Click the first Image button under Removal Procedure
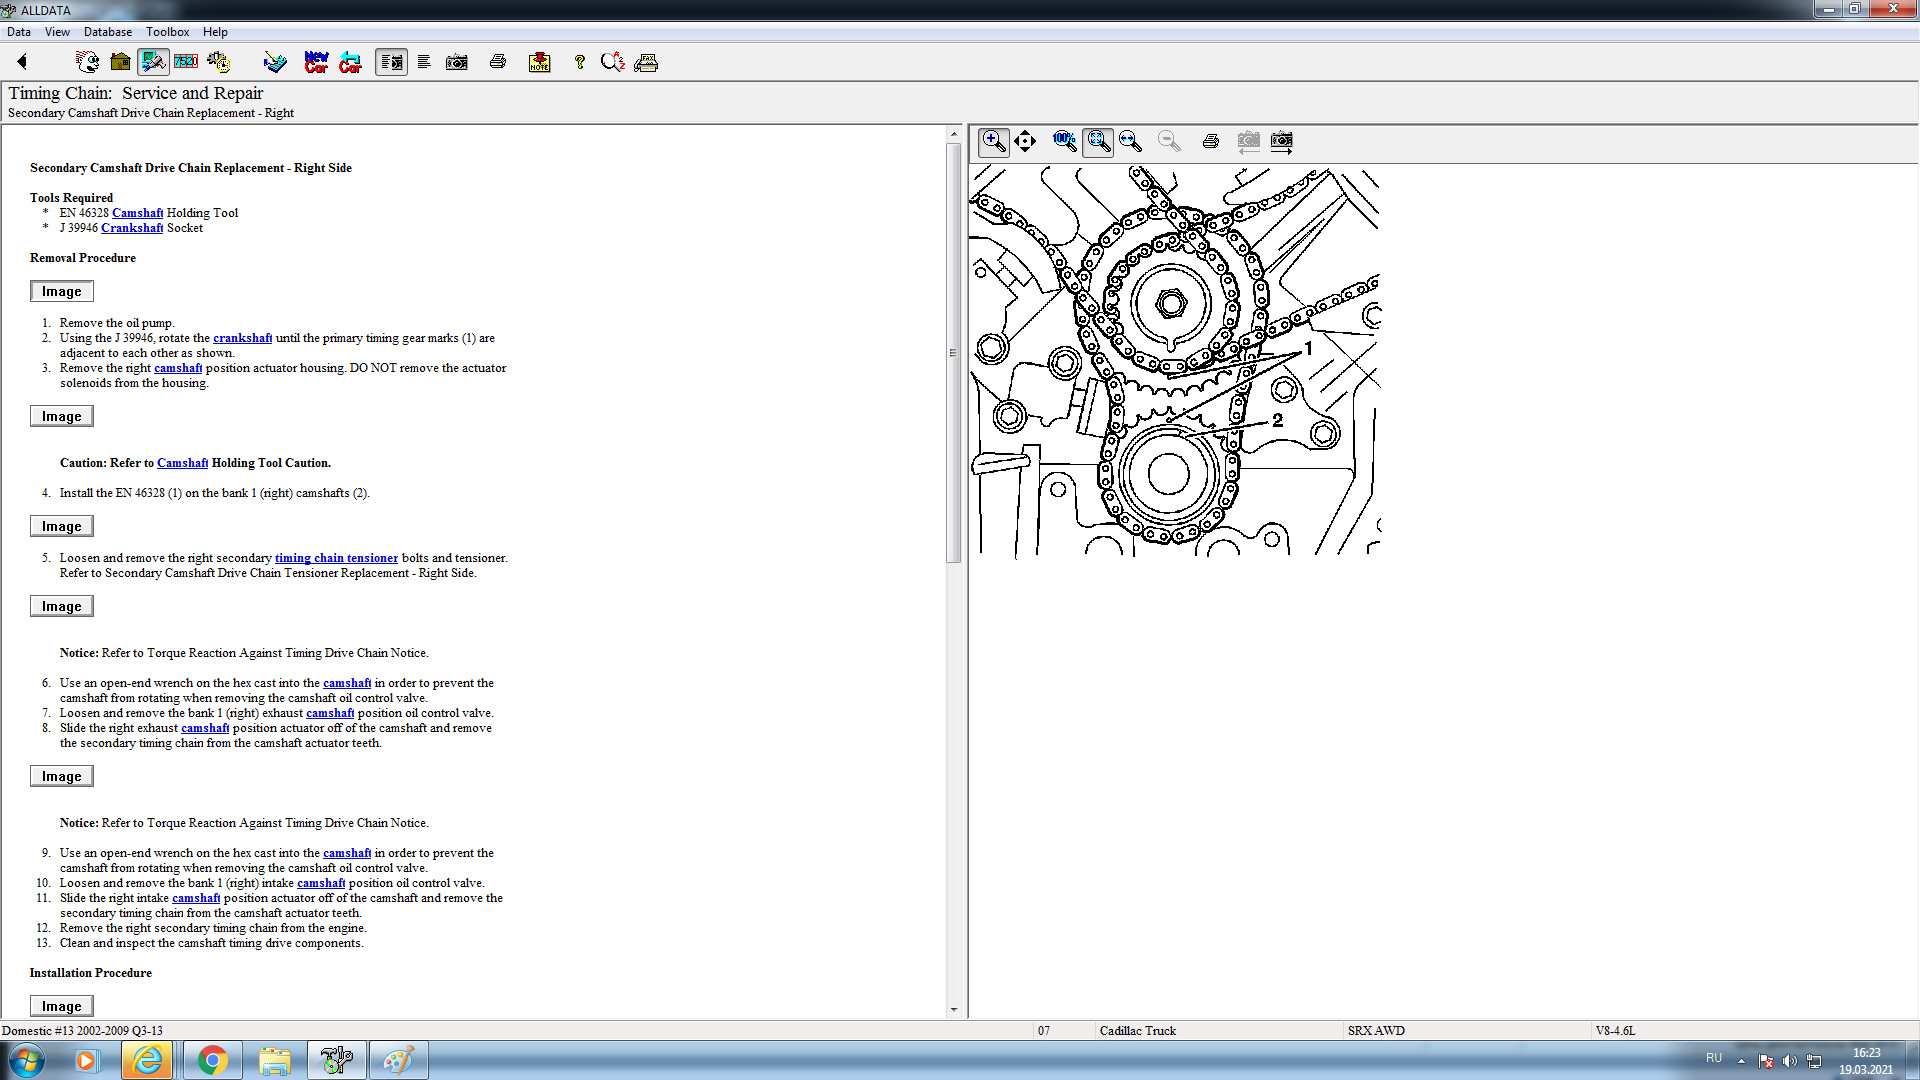Image resolution: width=1920 pixels, height=1080 pixels. (x=61, y=291)
